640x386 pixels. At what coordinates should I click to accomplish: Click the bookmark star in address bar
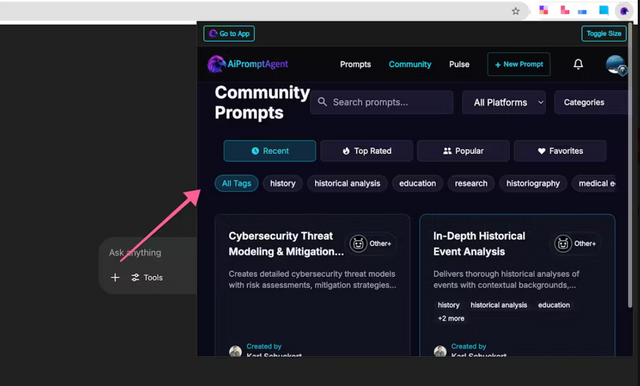(x=516, y=11)
